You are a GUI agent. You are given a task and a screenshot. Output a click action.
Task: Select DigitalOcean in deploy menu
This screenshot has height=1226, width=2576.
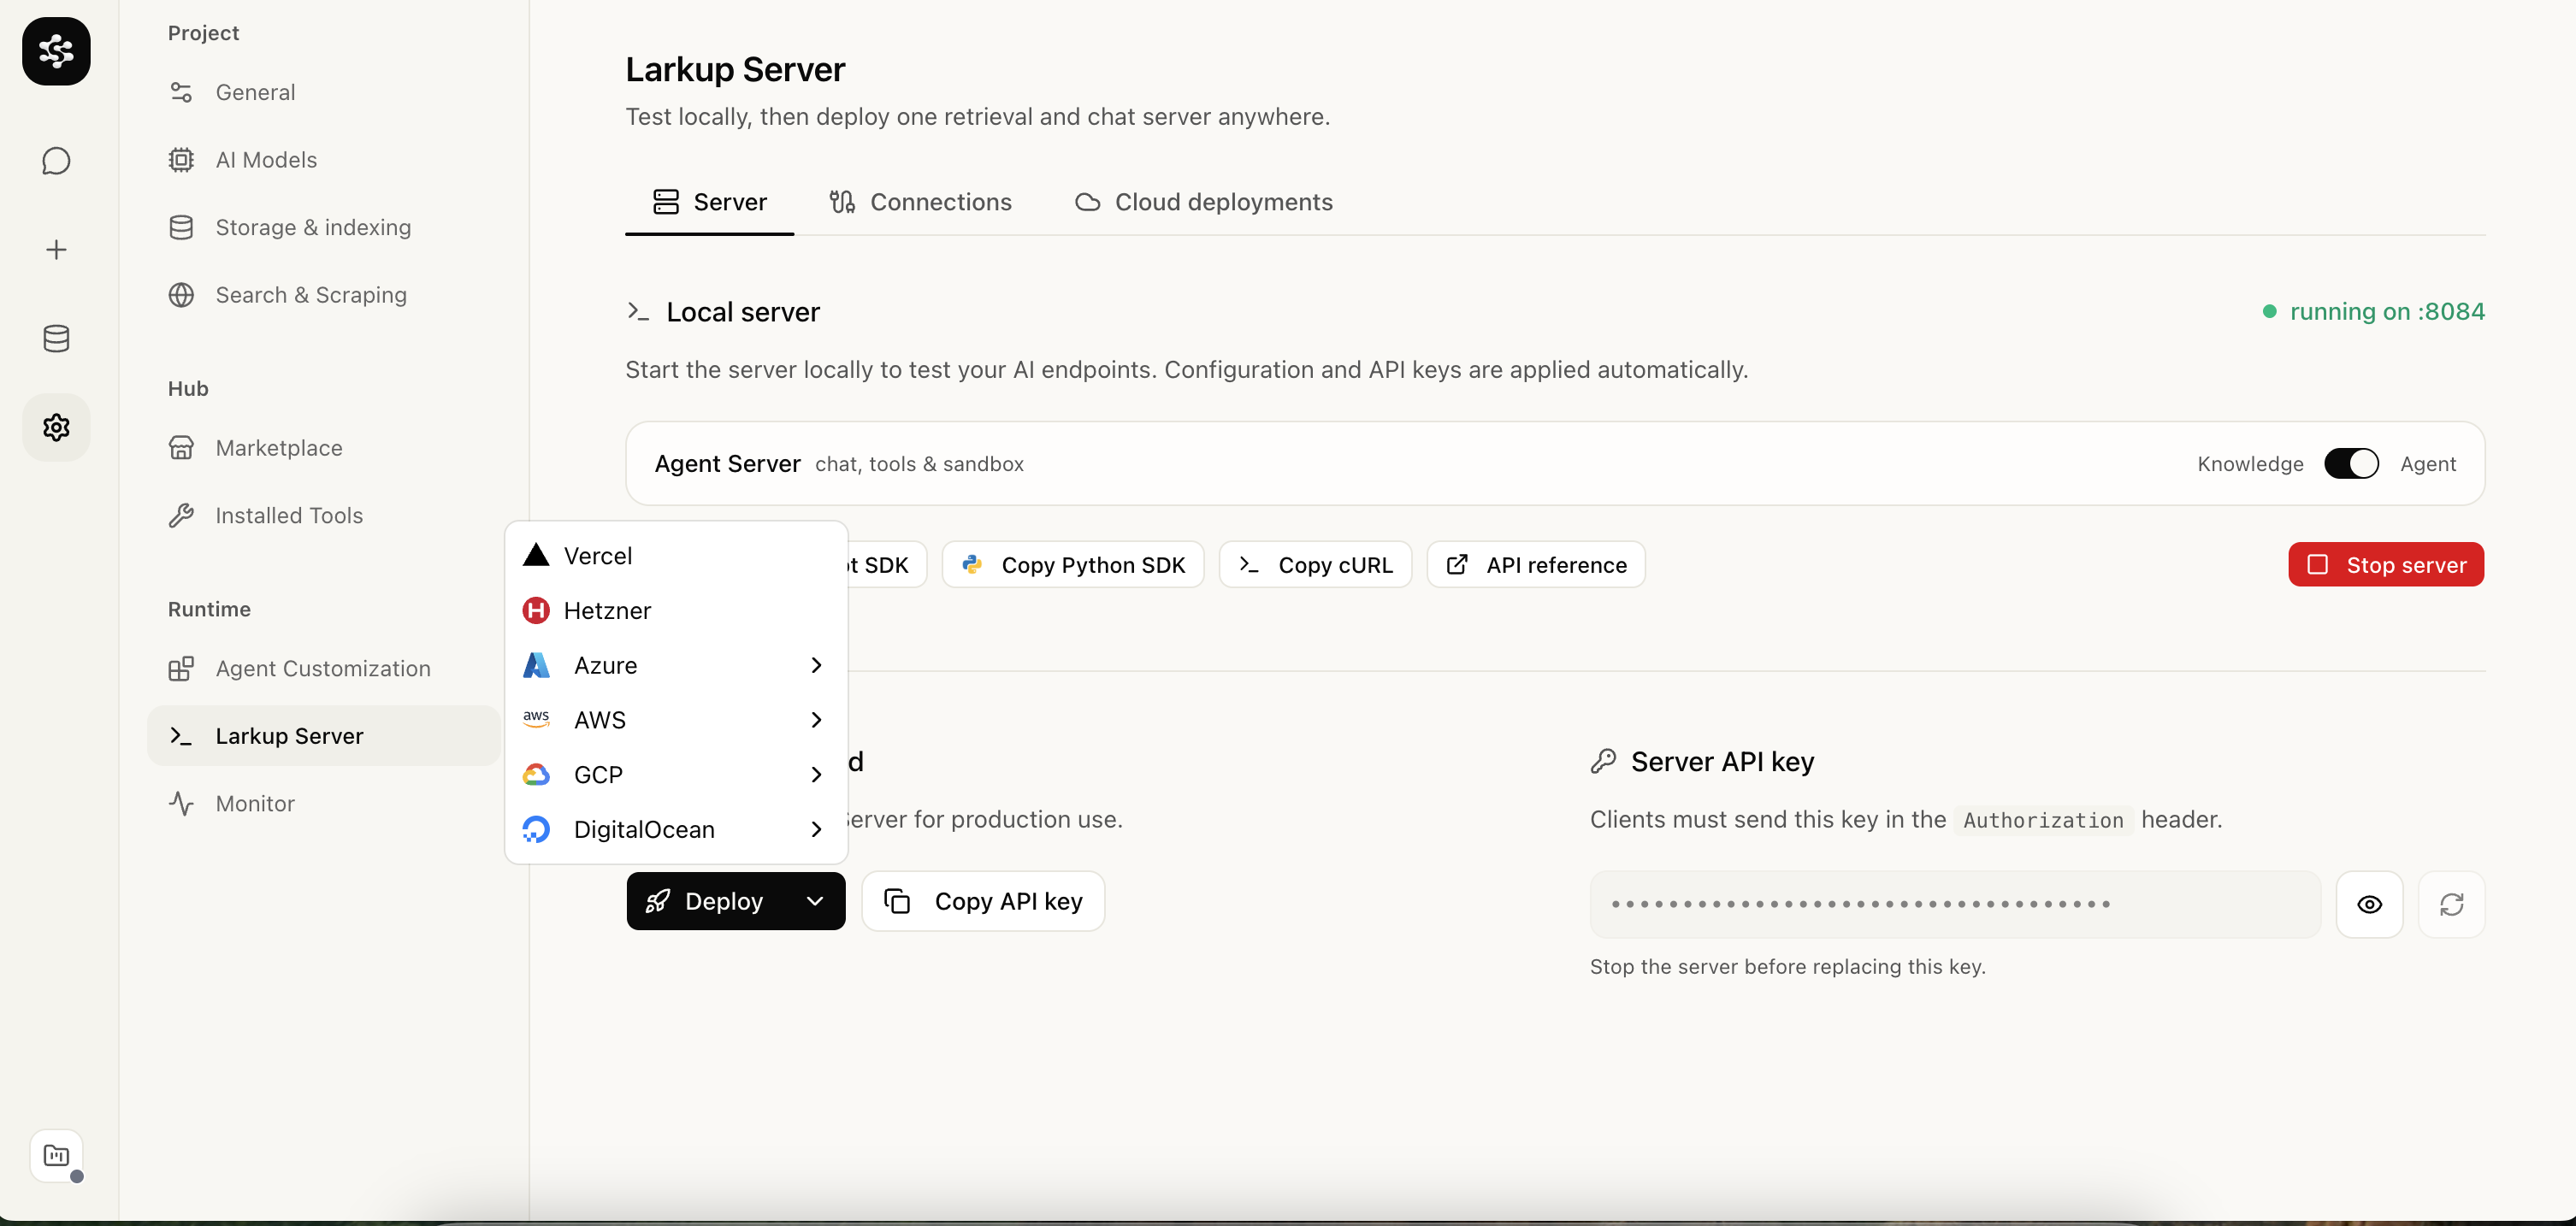pyautogui.click(x=676, y=830)
